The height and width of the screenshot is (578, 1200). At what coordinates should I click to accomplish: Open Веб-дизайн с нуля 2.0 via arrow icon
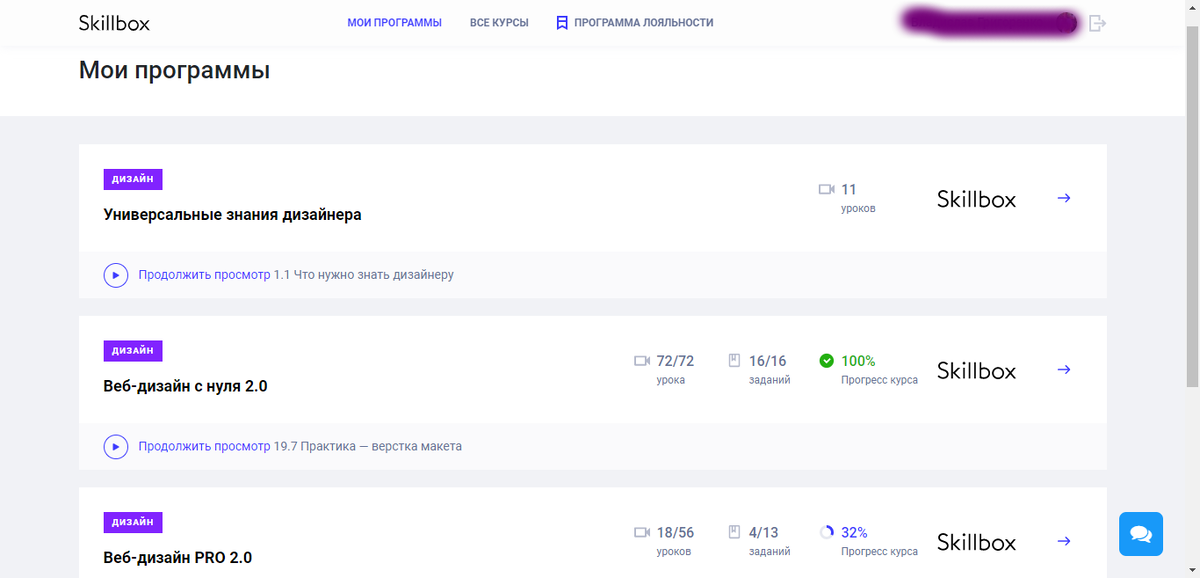pos(1064,370)
